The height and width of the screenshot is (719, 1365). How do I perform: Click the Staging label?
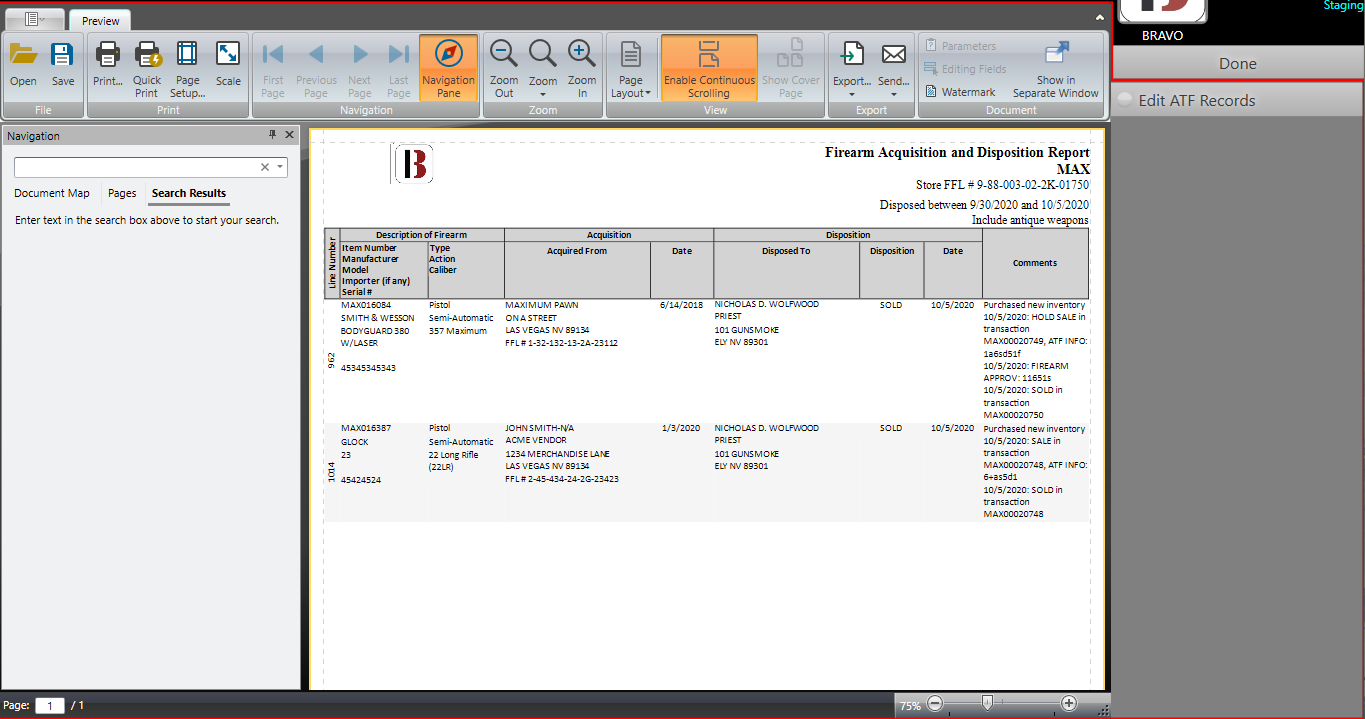[1343, 5]
